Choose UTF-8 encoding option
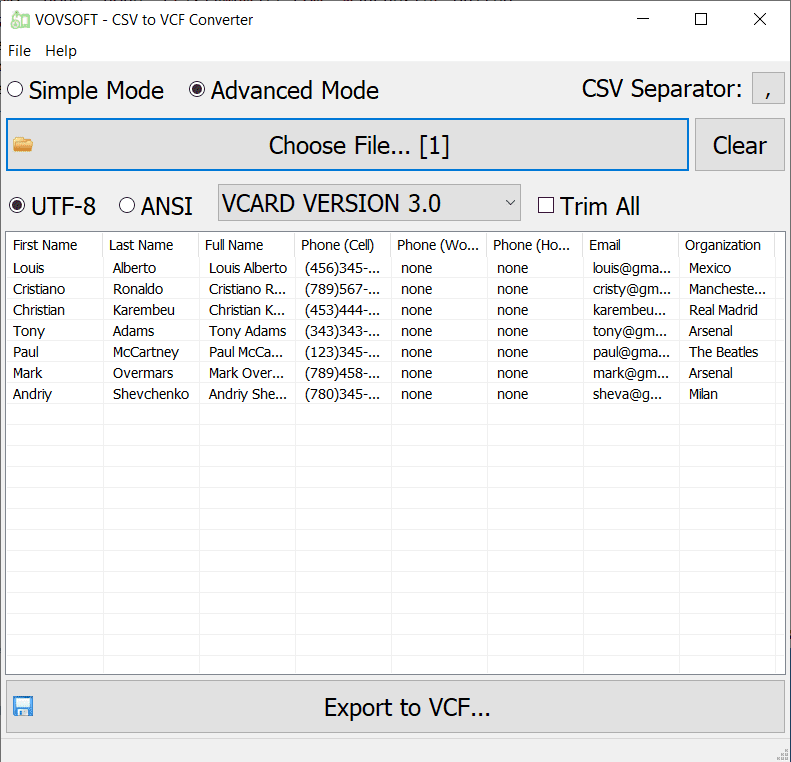Viewport: 791px width, 762px height. pyautogui.click(x=18, y=206)
